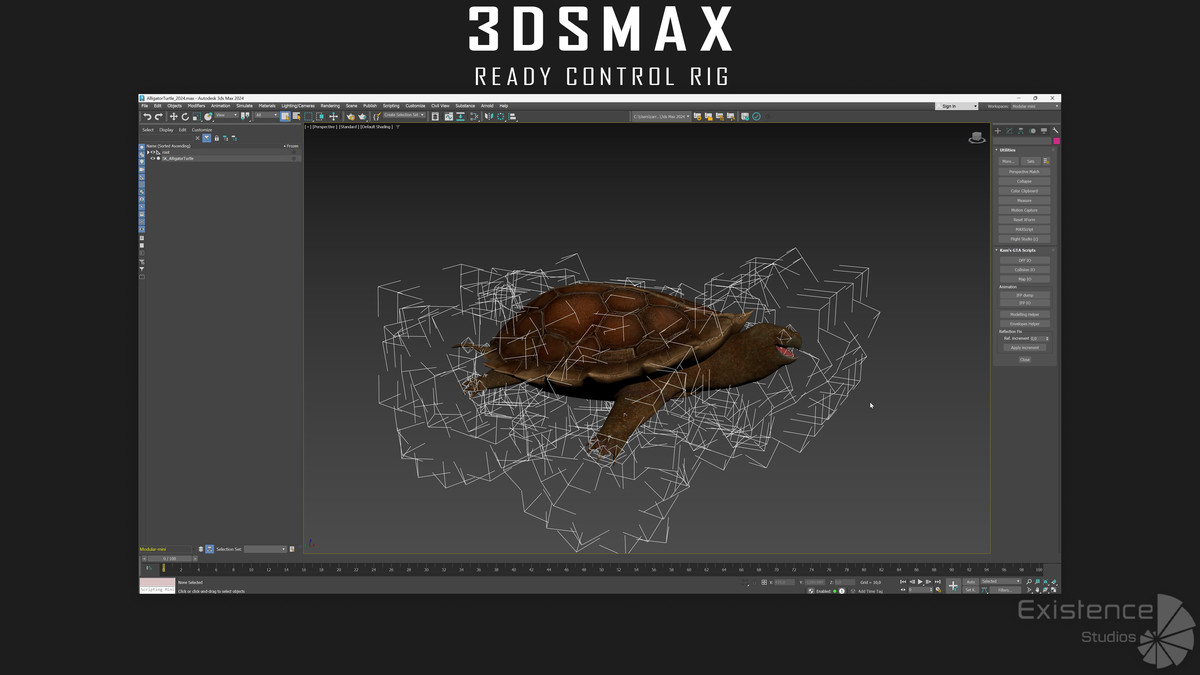
Task: Click the lock icon in Scene Explorer
Action: [x=217, y=138]
